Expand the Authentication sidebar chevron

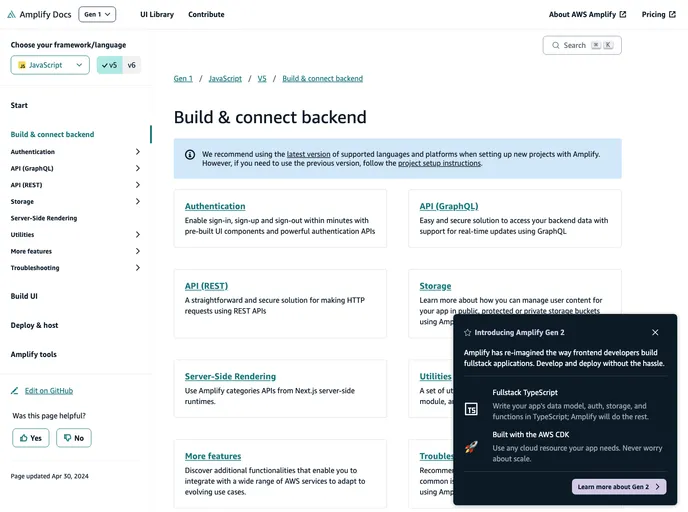(x=138, y=152)
